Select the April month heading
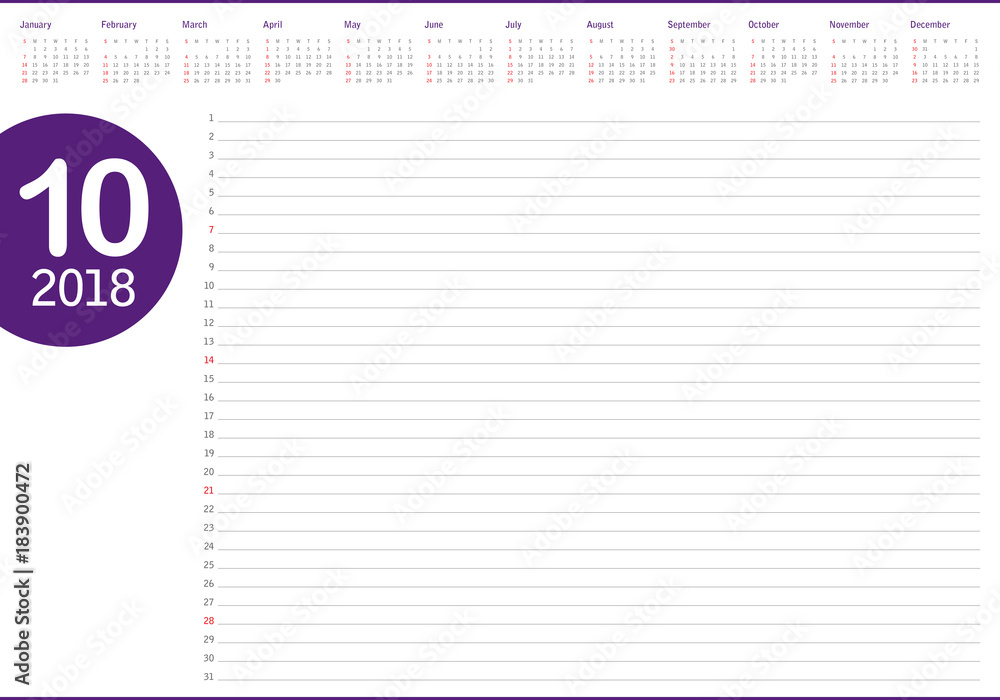This screenshot has height=700, width=1000. pos(272,25)
